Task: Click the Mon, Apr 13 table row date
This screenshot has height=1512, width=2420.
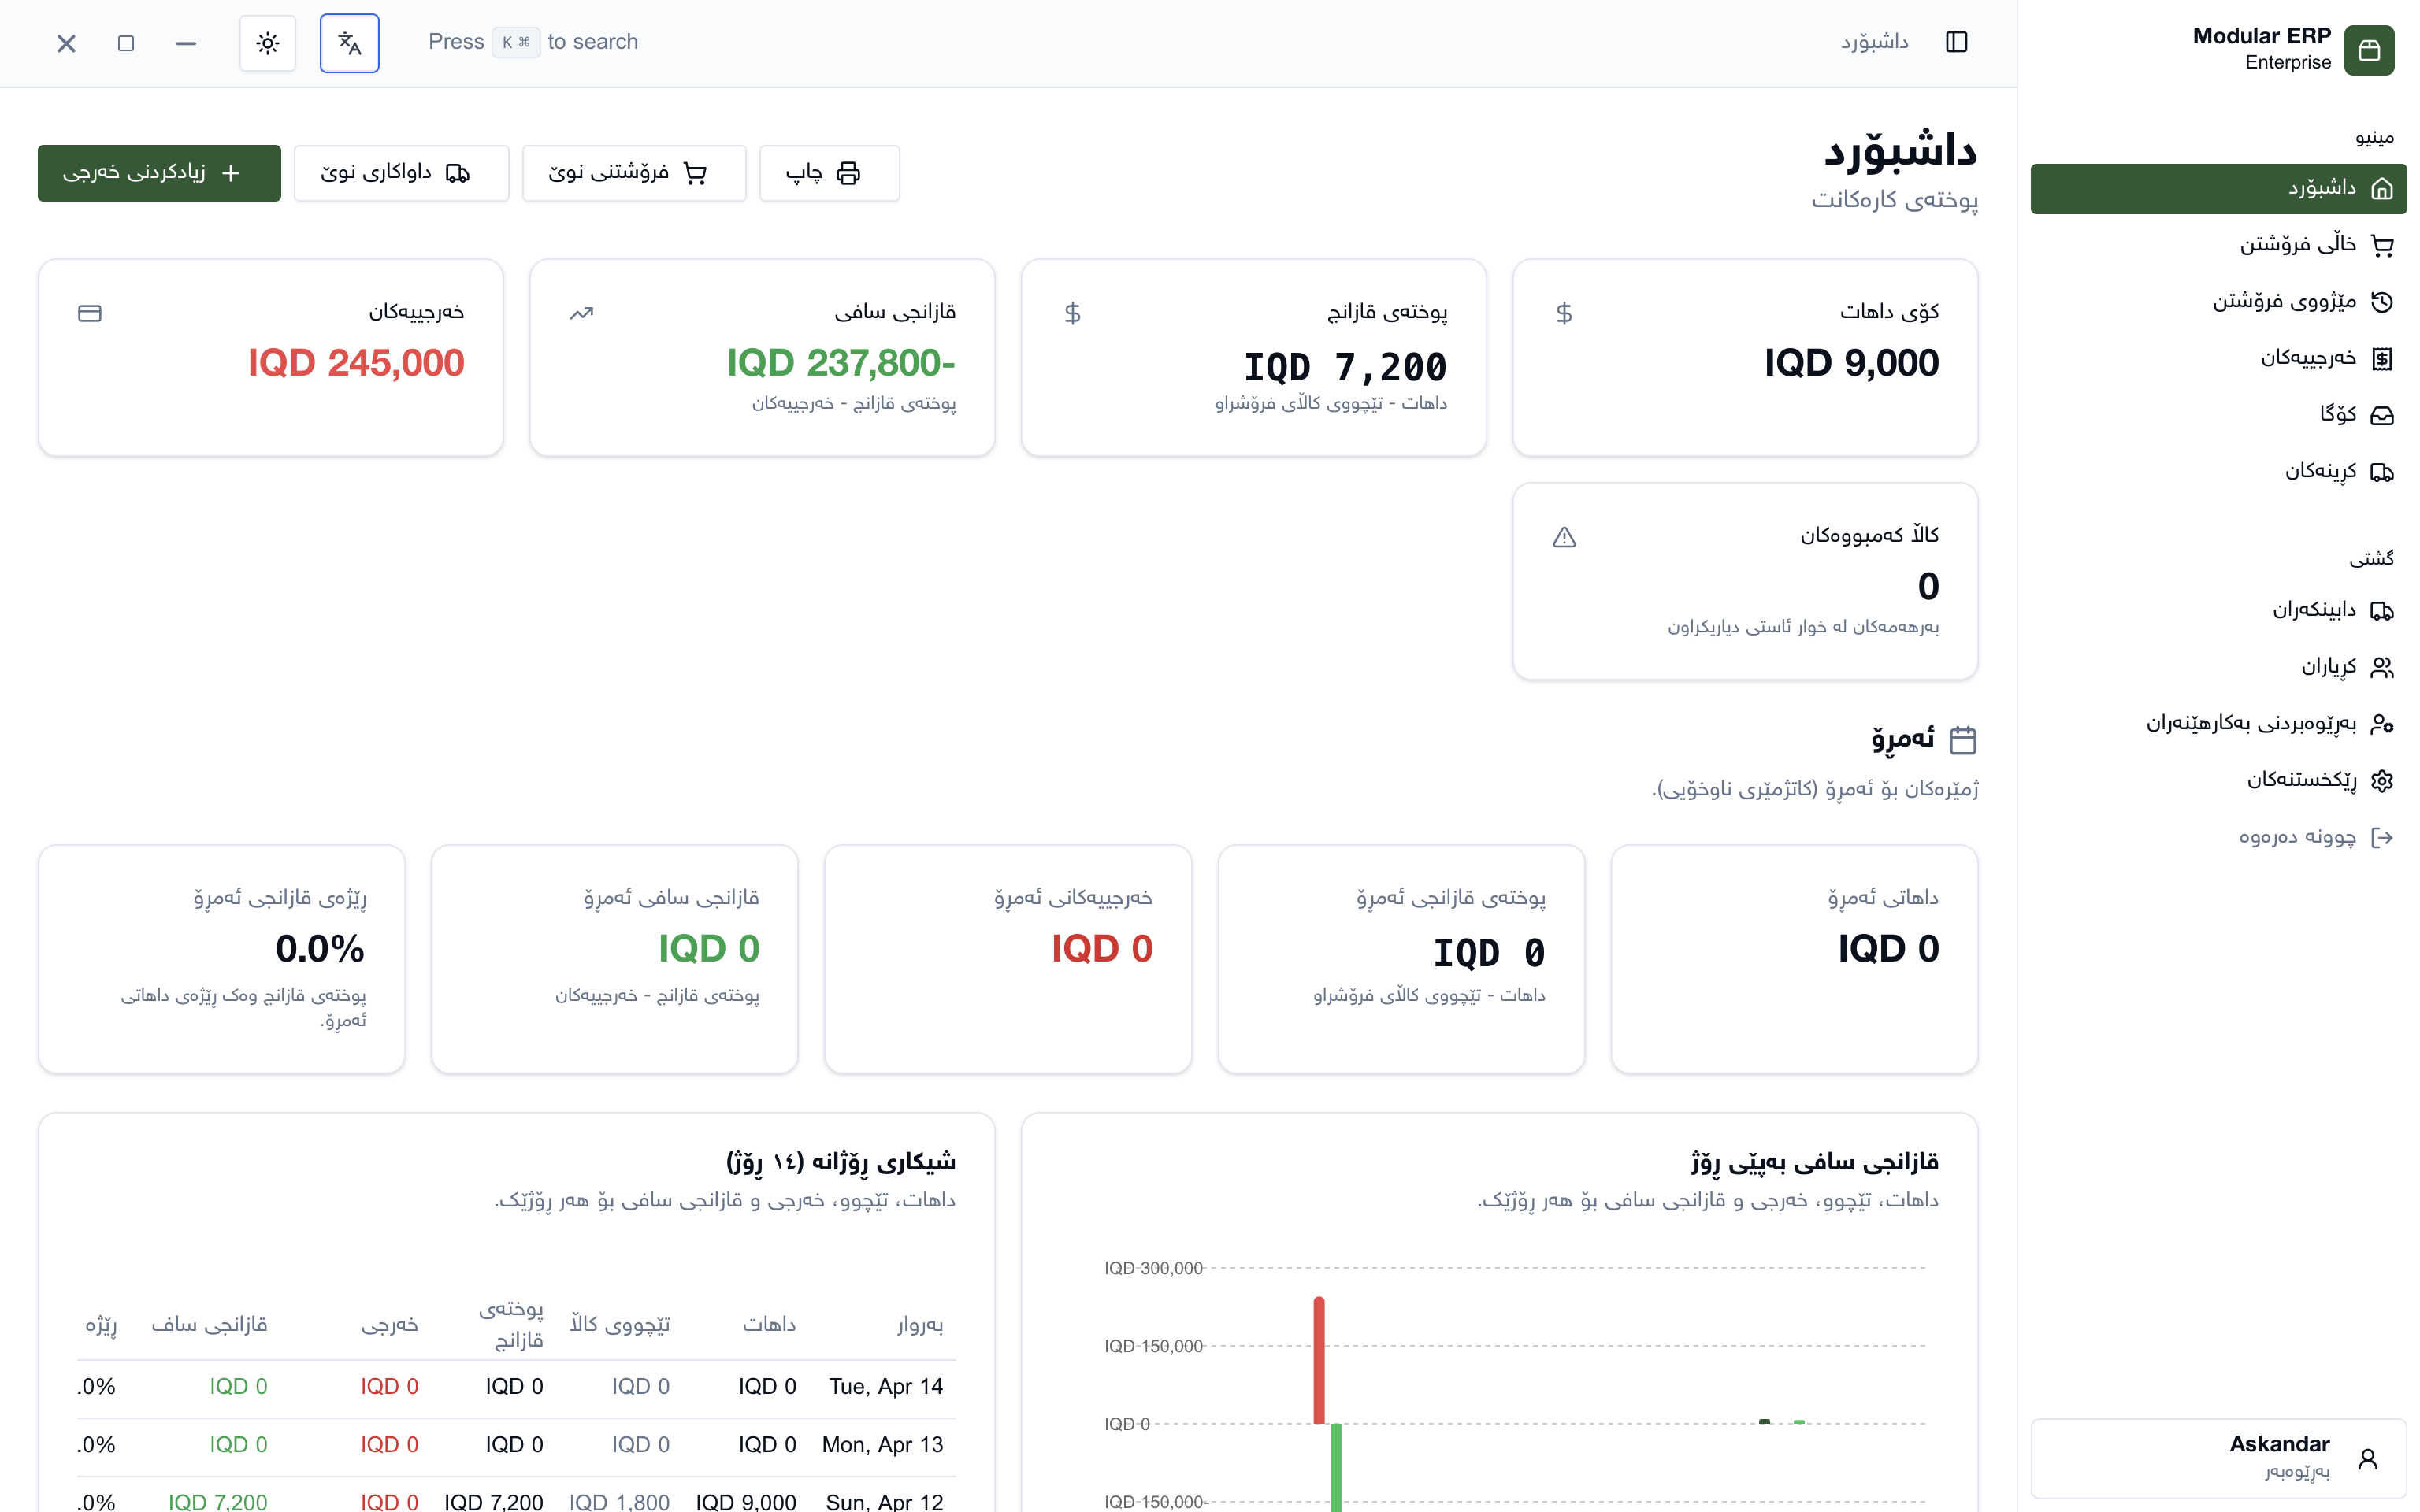Action: tap(882, 1444)
